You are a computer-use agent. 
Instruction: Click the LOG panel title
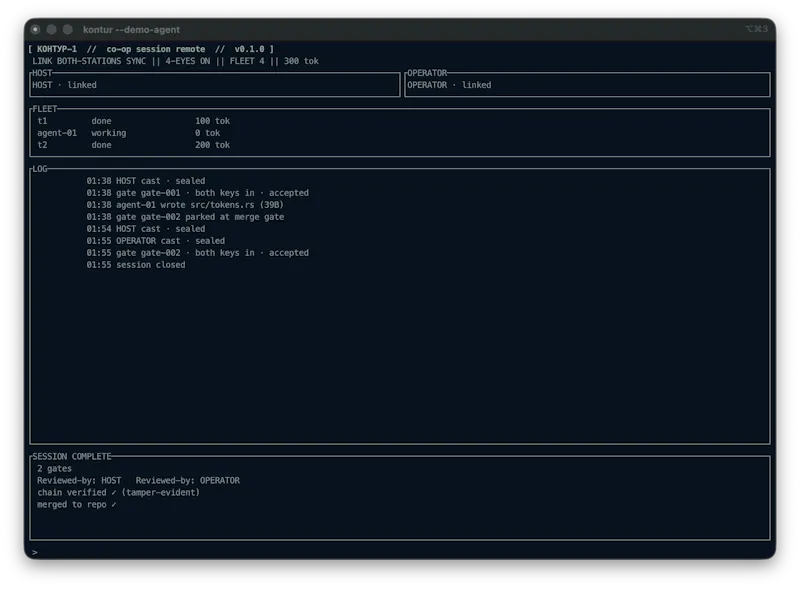(40, 168)
